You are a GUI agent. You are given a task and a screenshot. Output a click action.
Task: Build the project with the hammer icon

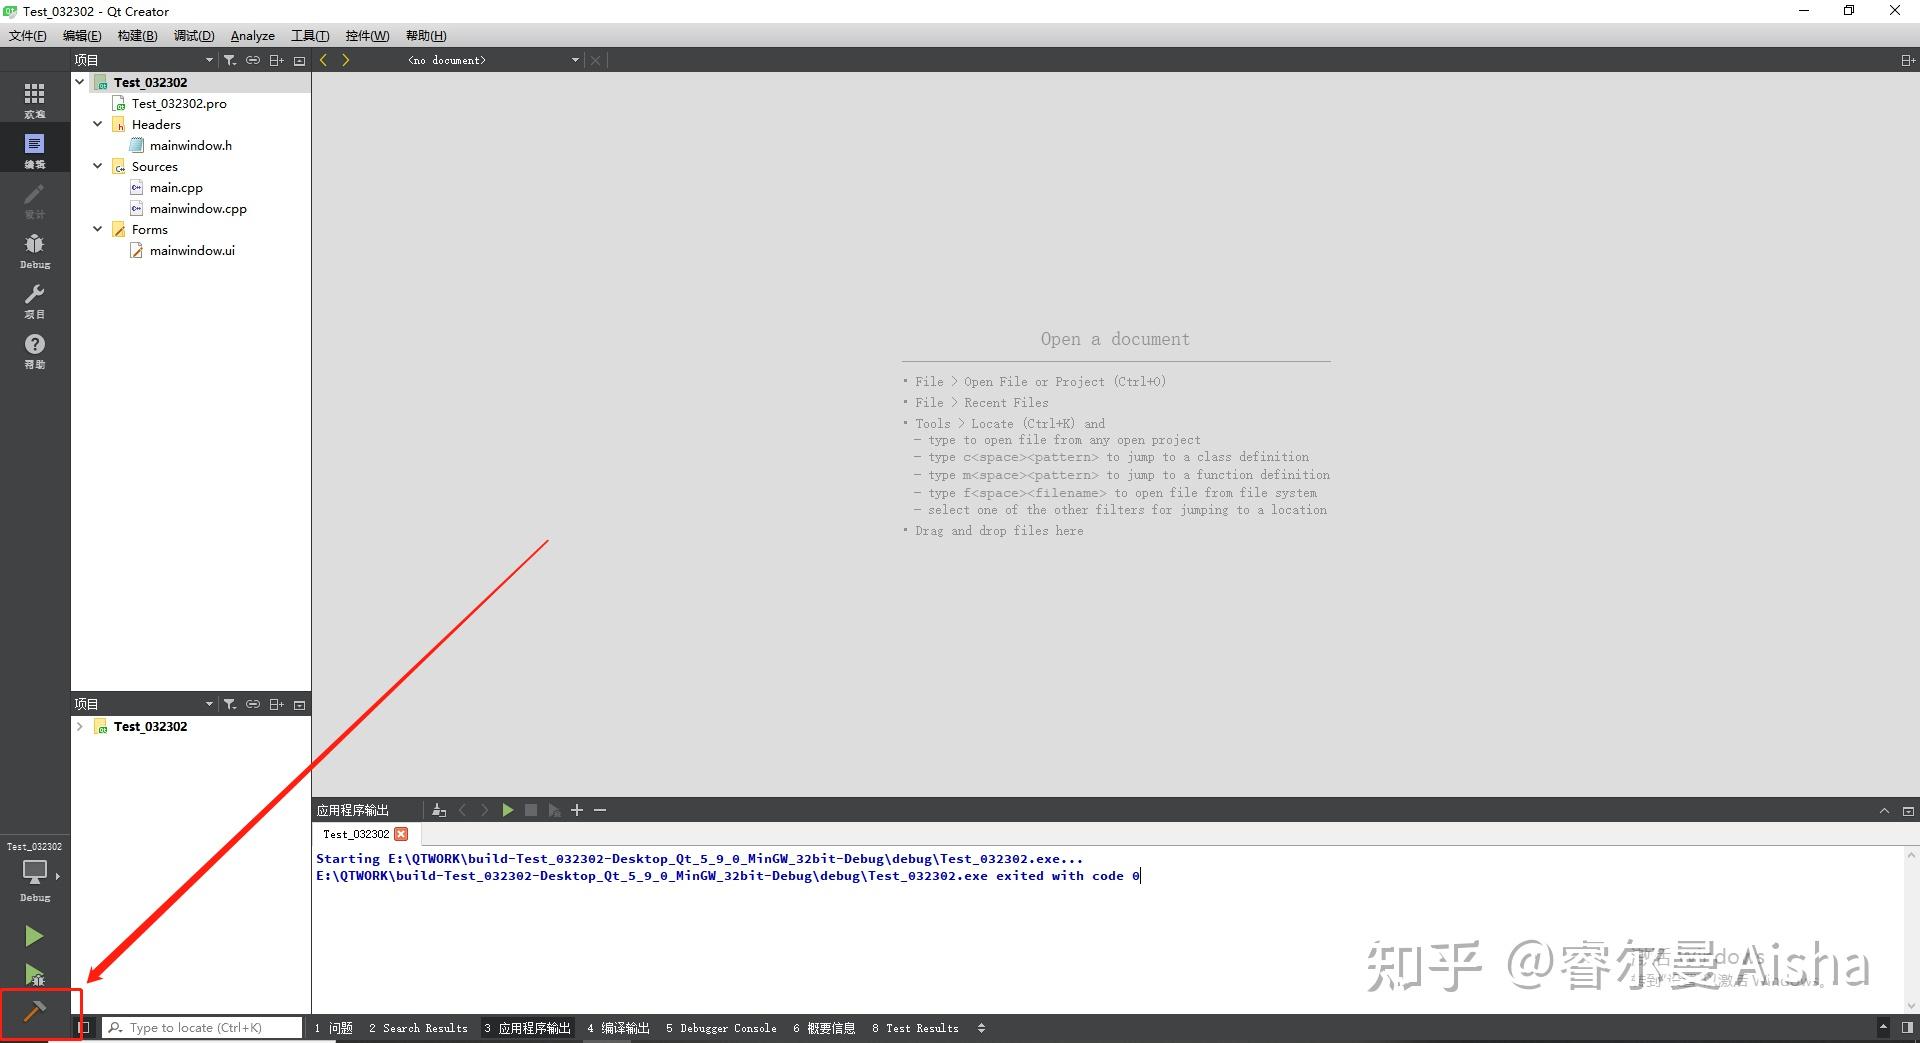[34, 1012]
